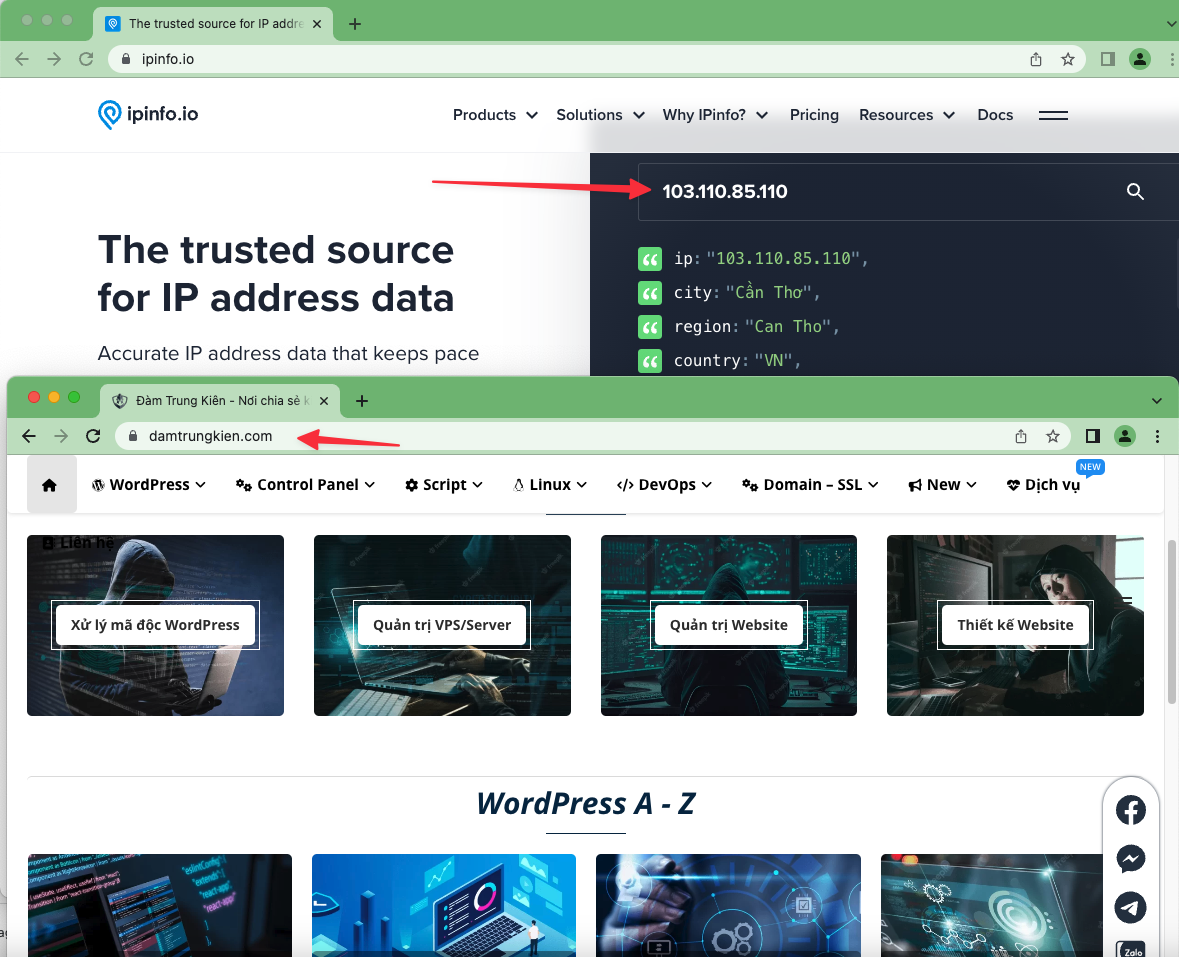Open the Docs page
Screen dimensions: 1179x957
click(995, 115)
